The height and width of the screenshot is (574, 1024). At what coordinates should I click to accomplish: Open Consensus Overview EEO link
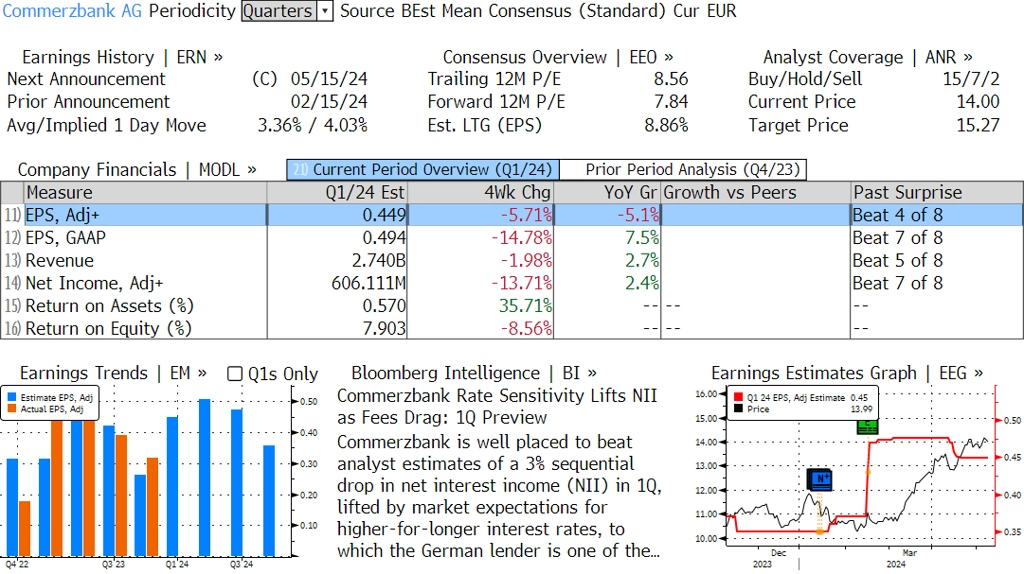558,57
